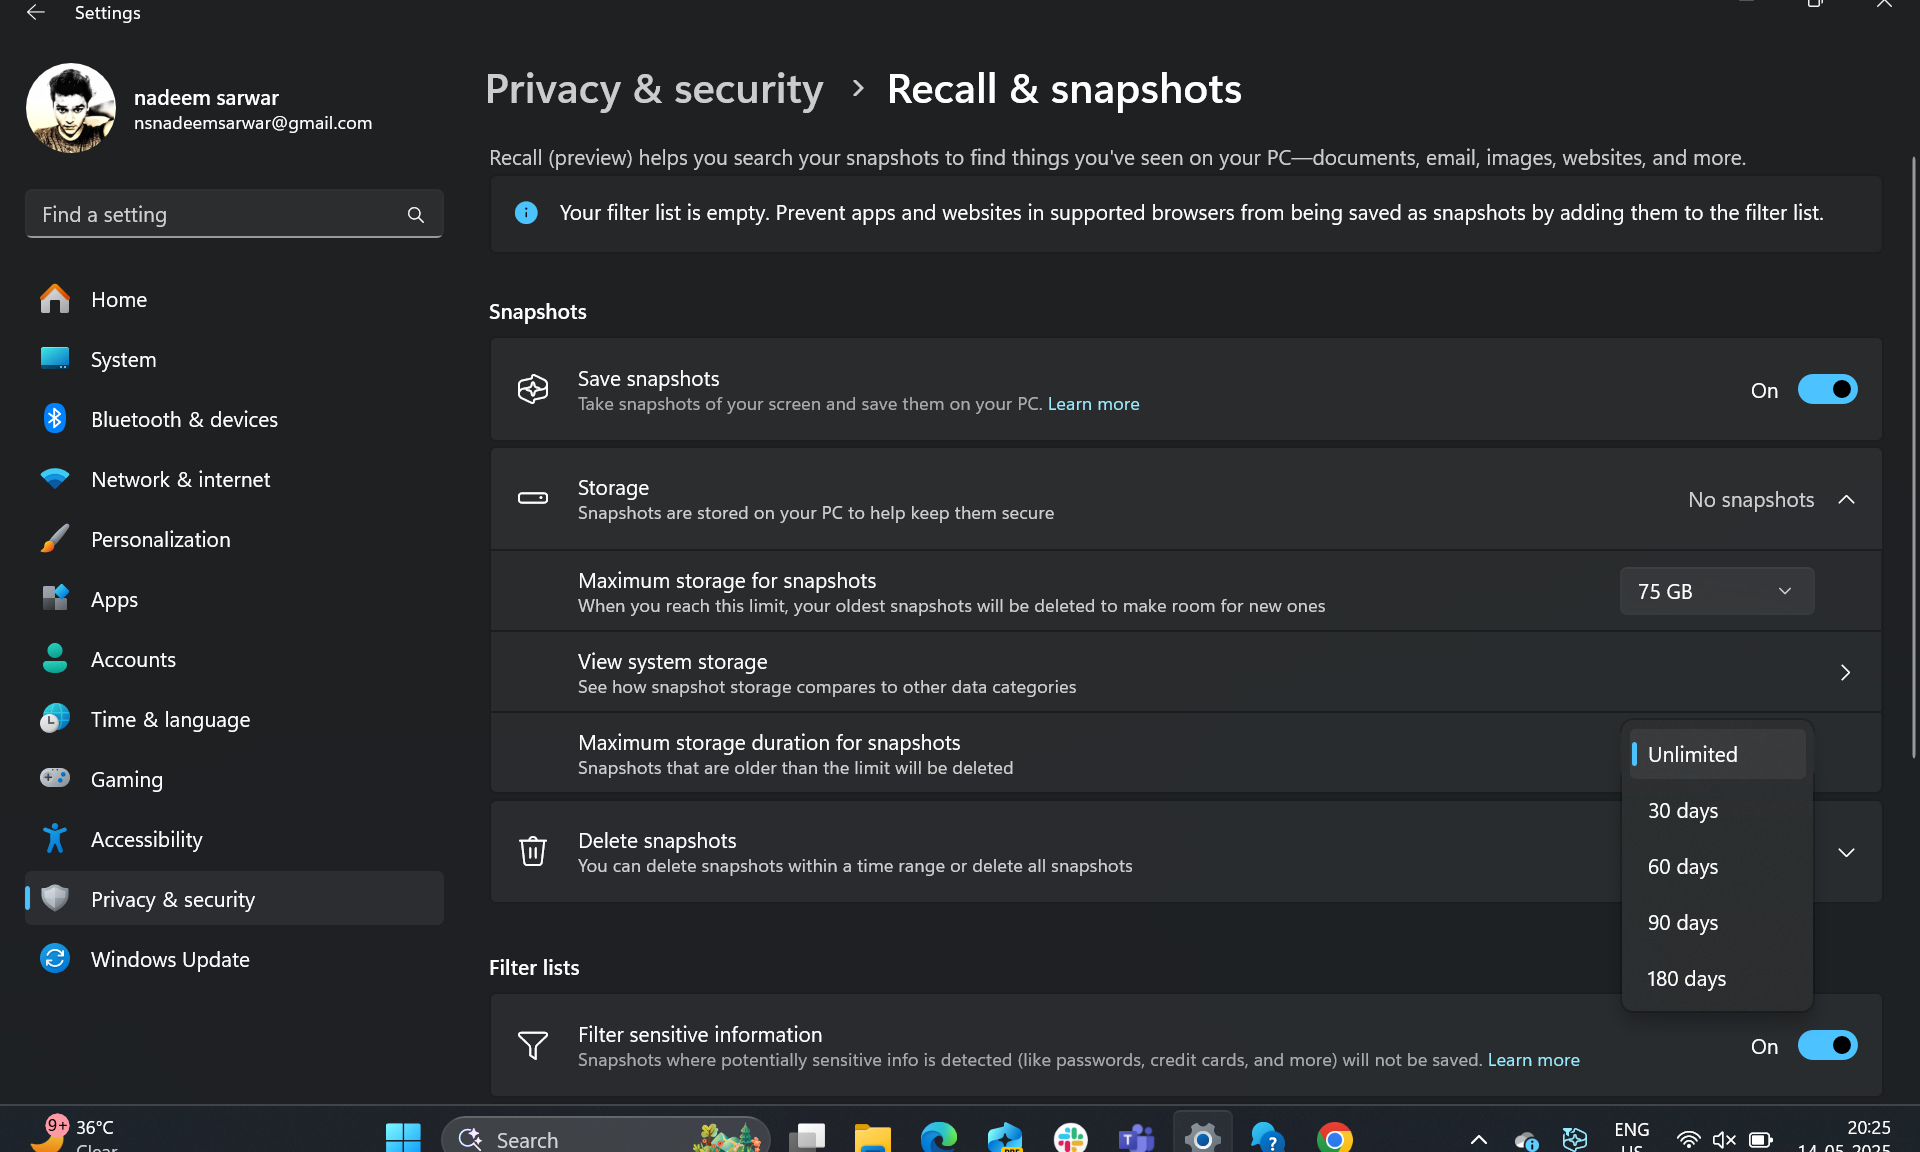The image size is (1920, 1152).
Task: Select 90 days storage duration
Action: click(1682, 922)
